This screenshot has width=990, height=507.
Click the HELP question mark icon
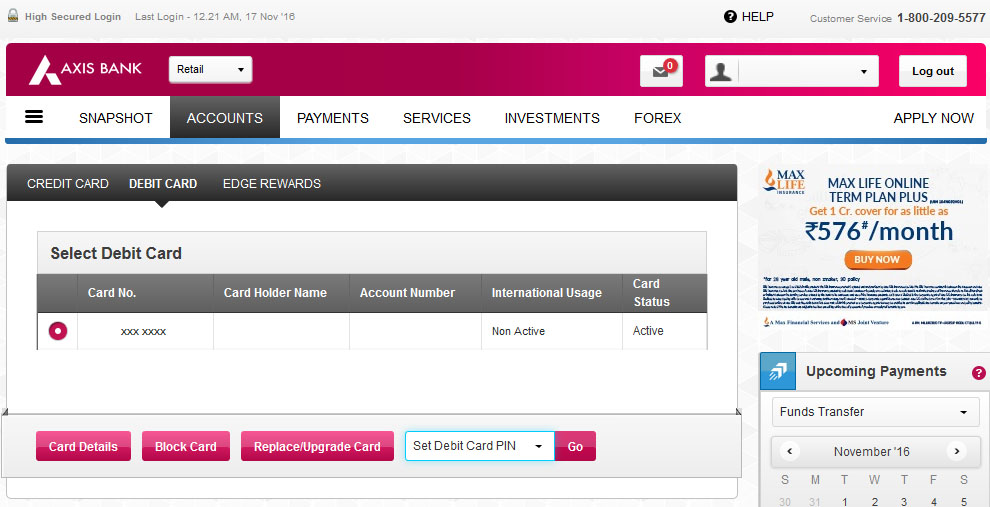(x=730, y=17)
